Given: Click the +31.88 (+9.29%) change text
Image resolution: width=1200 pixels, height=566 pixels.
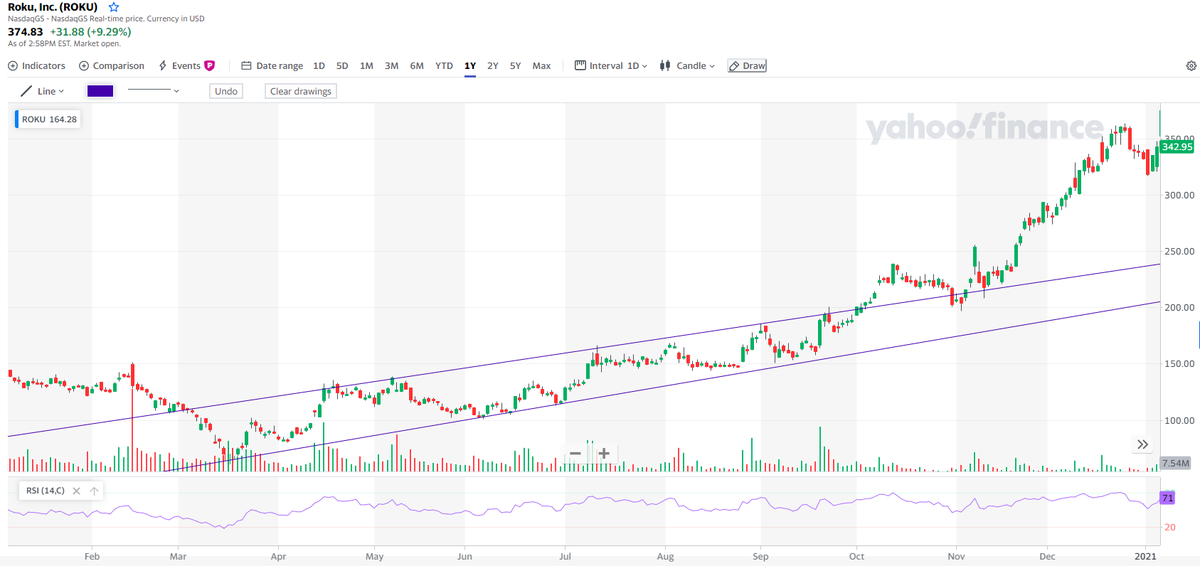Looking at the screenshot, I should click(x=91, y=32).
